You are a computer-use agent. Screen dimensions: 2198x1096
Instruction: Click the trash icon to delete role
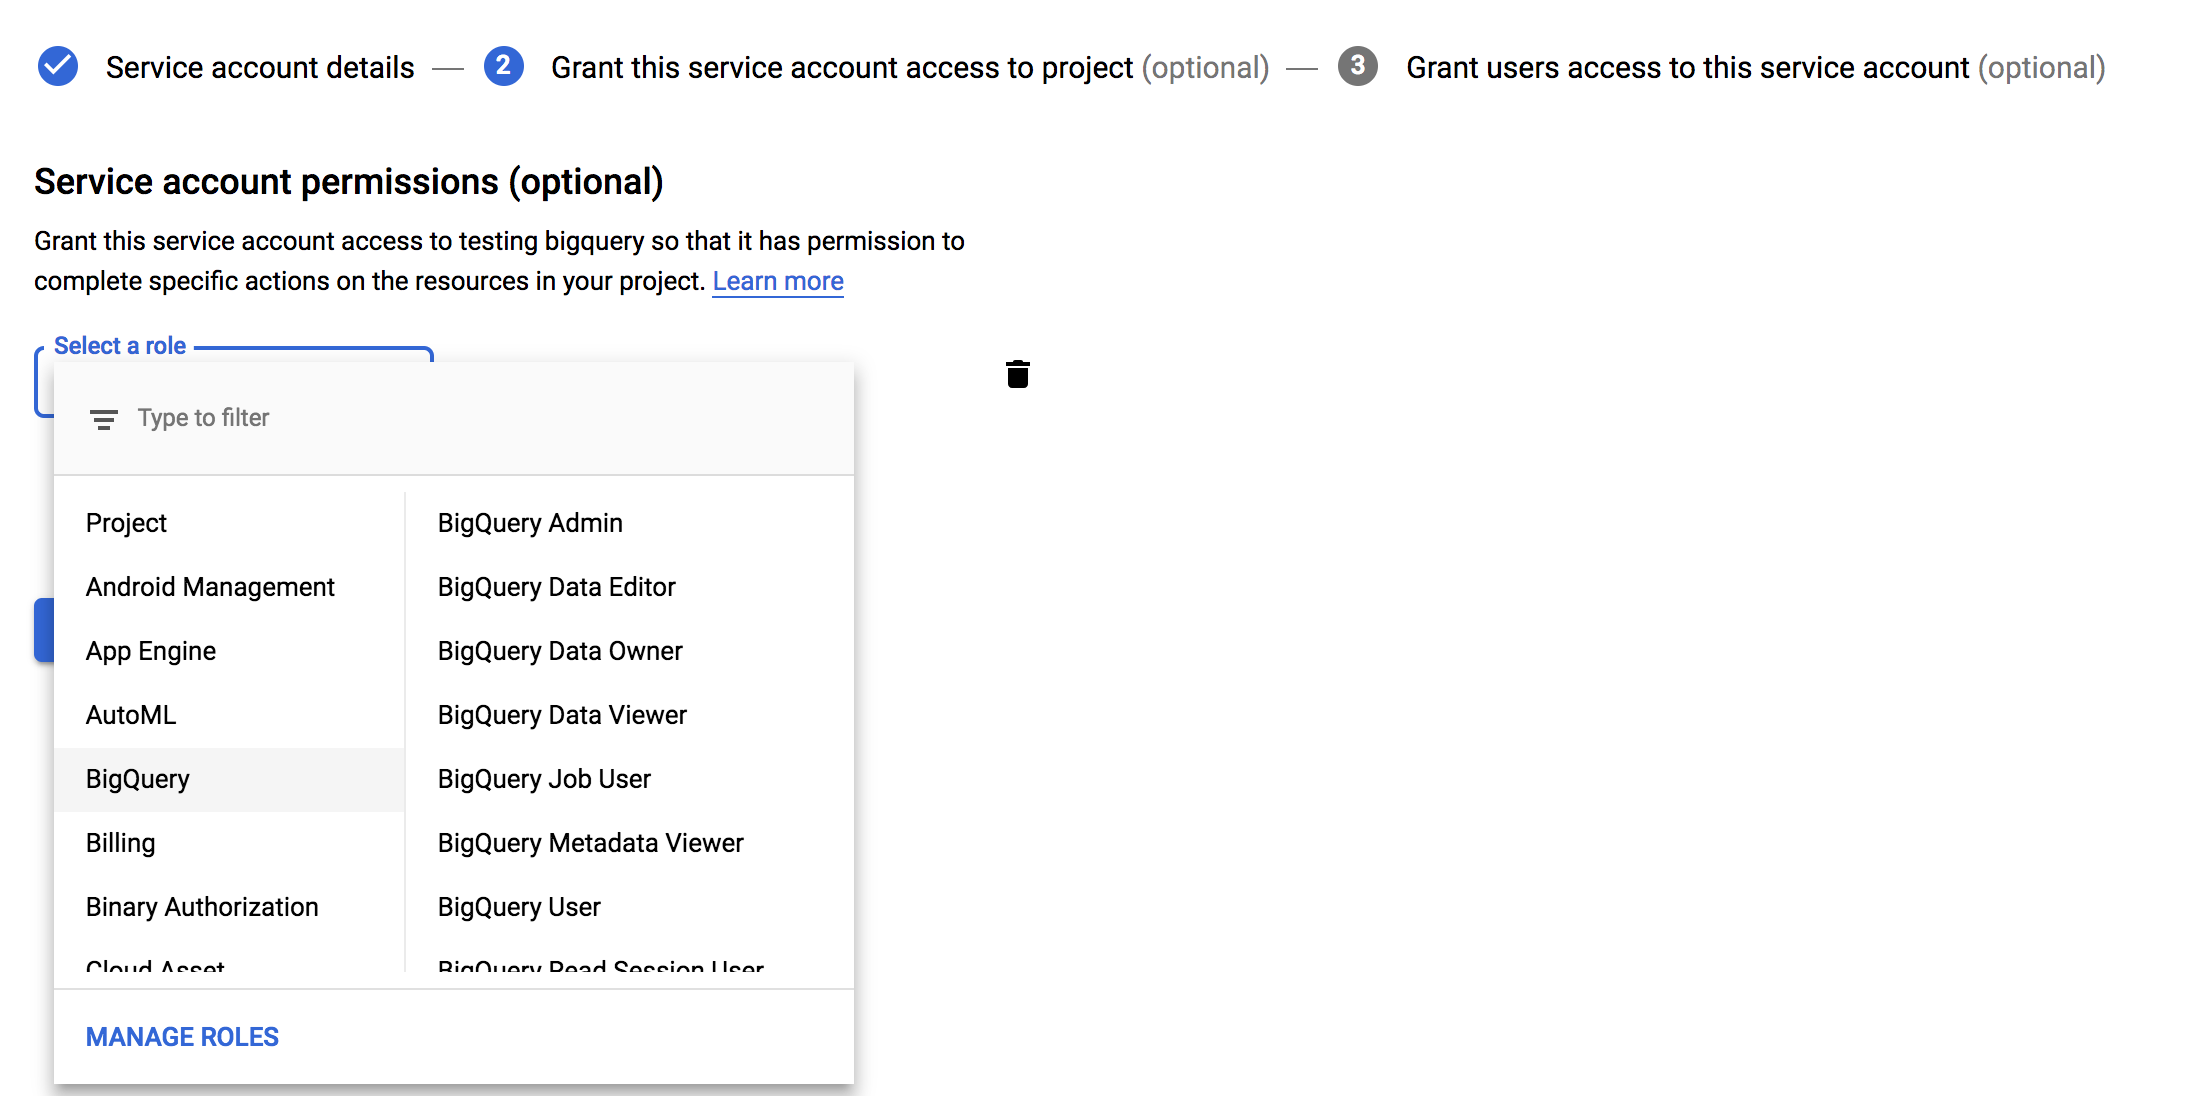[1017, 374]
